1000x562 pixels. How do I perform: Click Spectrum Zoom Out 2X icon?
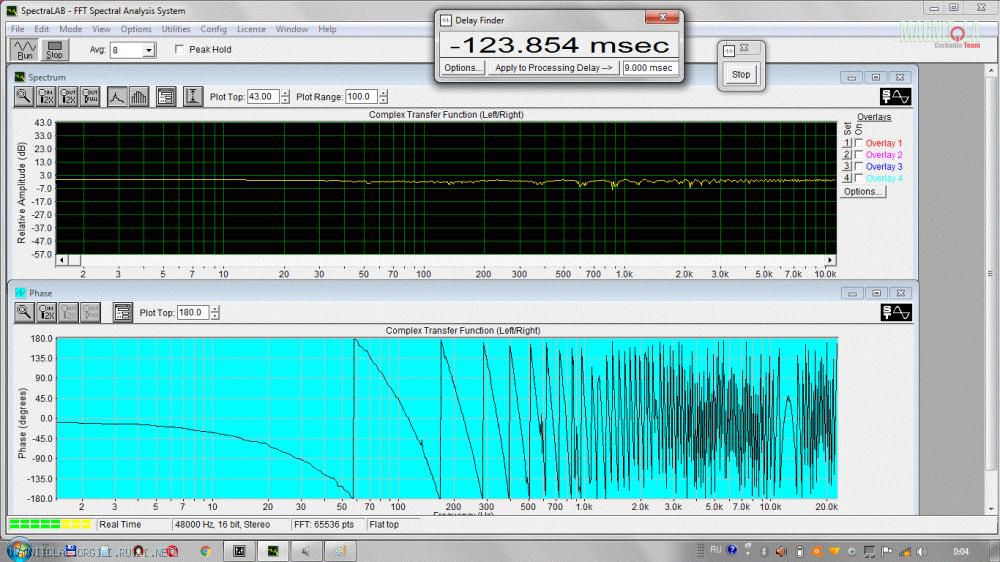68,96
